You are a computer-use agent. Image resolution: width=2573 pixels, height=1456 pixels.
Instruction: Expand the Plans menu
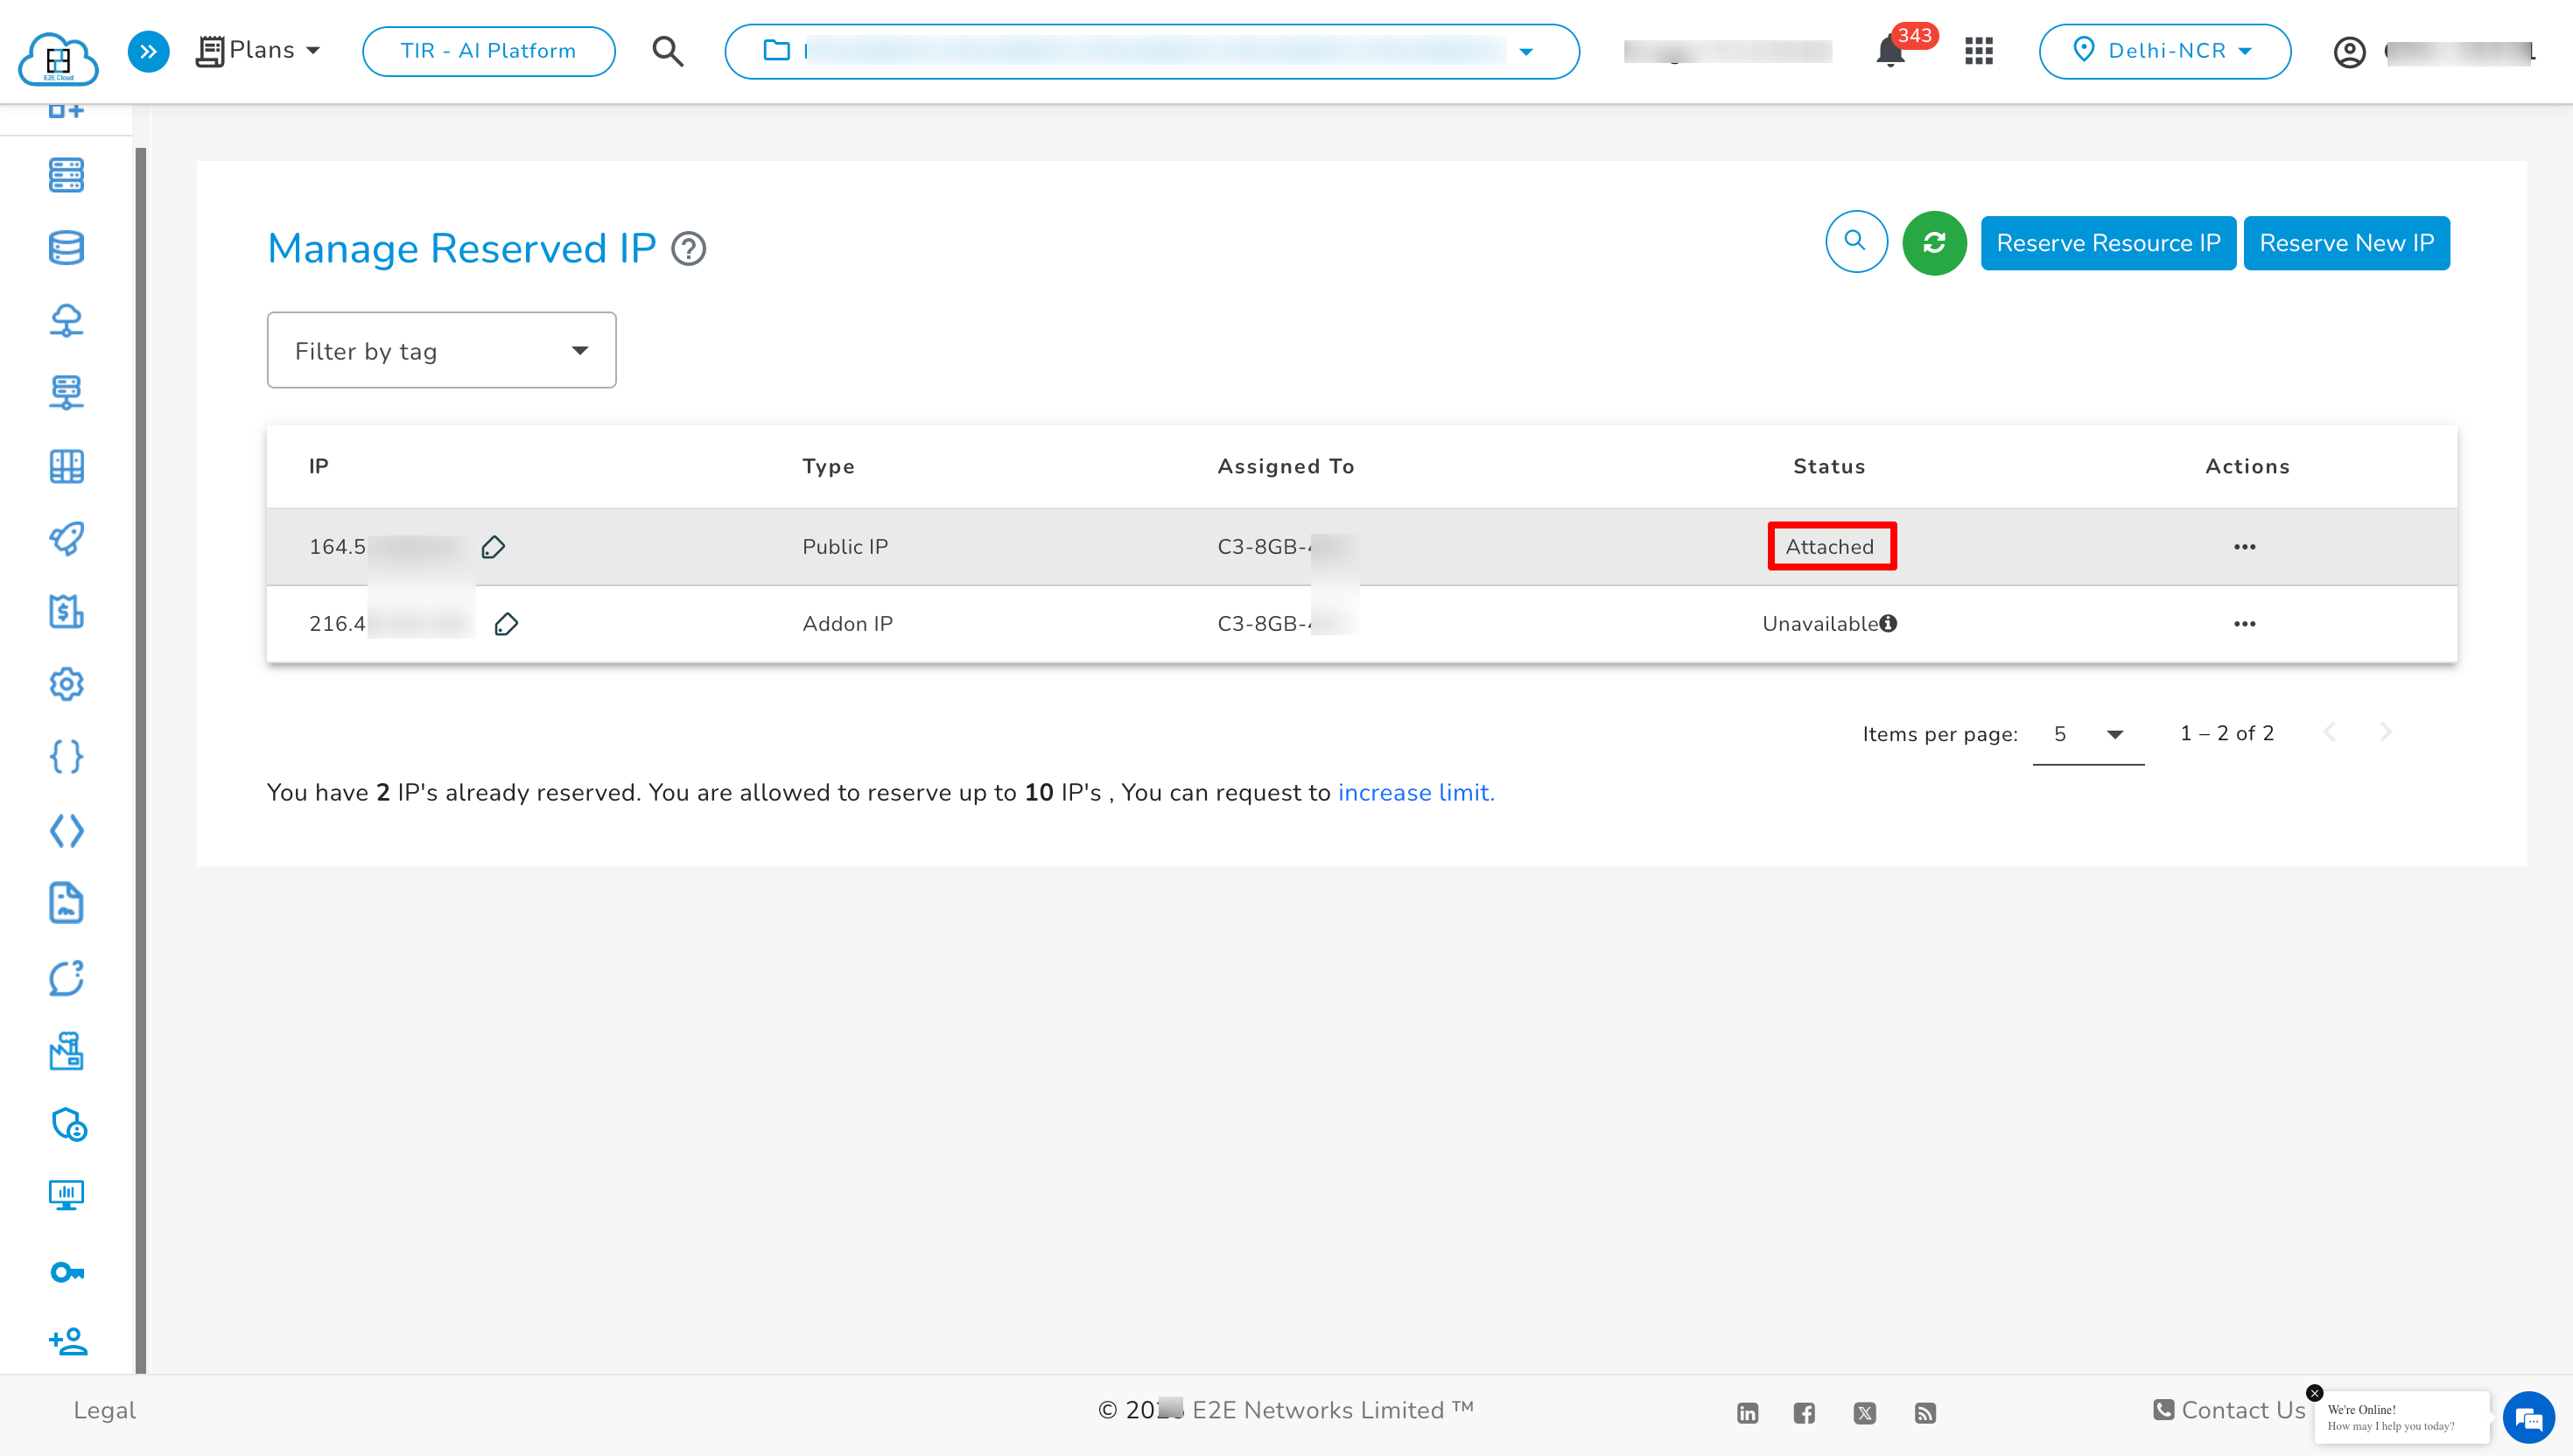tap(258, 49)
